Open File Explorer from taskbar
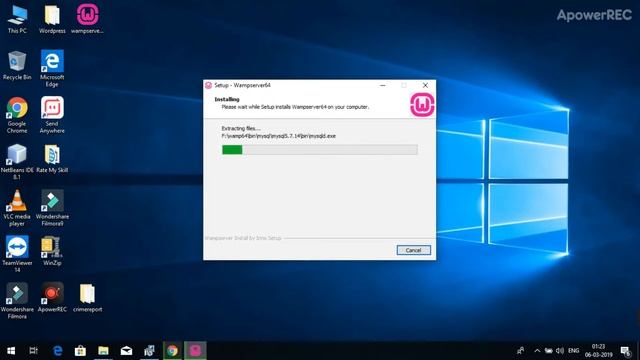The width and height of the screenshot is (640, 360). [103, 351]
